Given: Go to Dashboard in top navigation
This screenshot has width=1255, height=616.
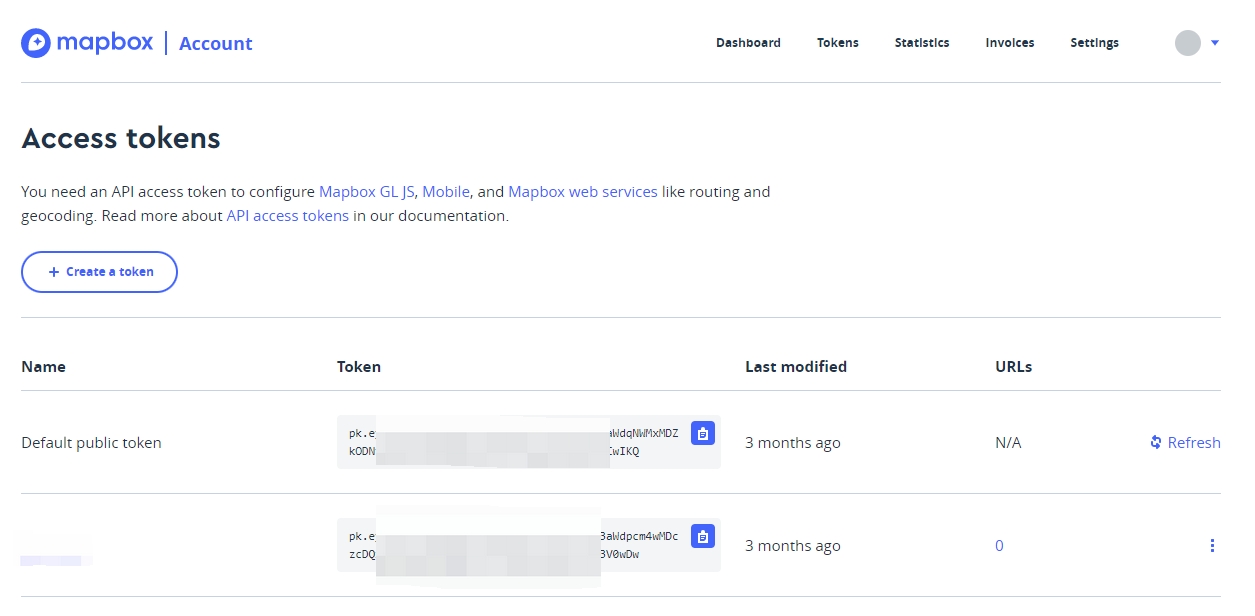Looking at the screenshot, I should click(x=748, y=43).
